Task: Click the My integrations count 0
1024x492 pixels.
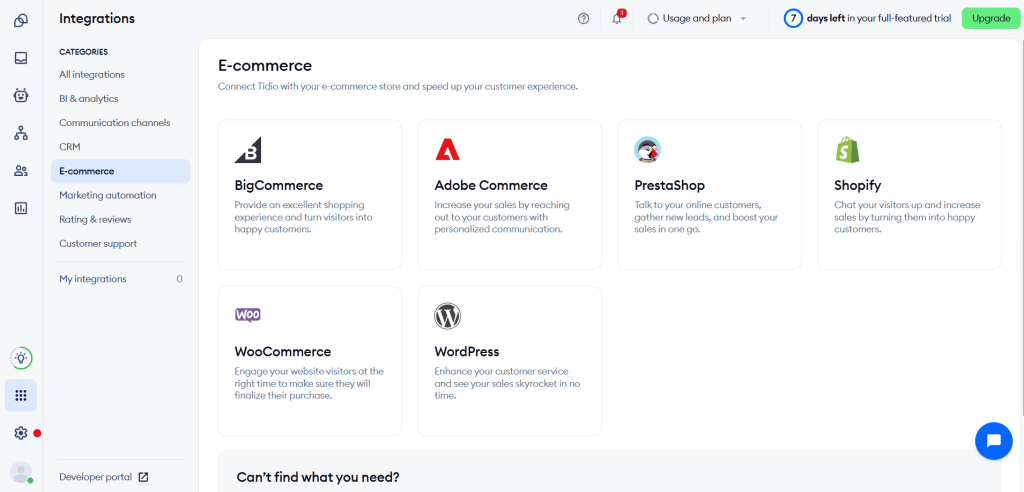Action: click(x=180, y=279)
